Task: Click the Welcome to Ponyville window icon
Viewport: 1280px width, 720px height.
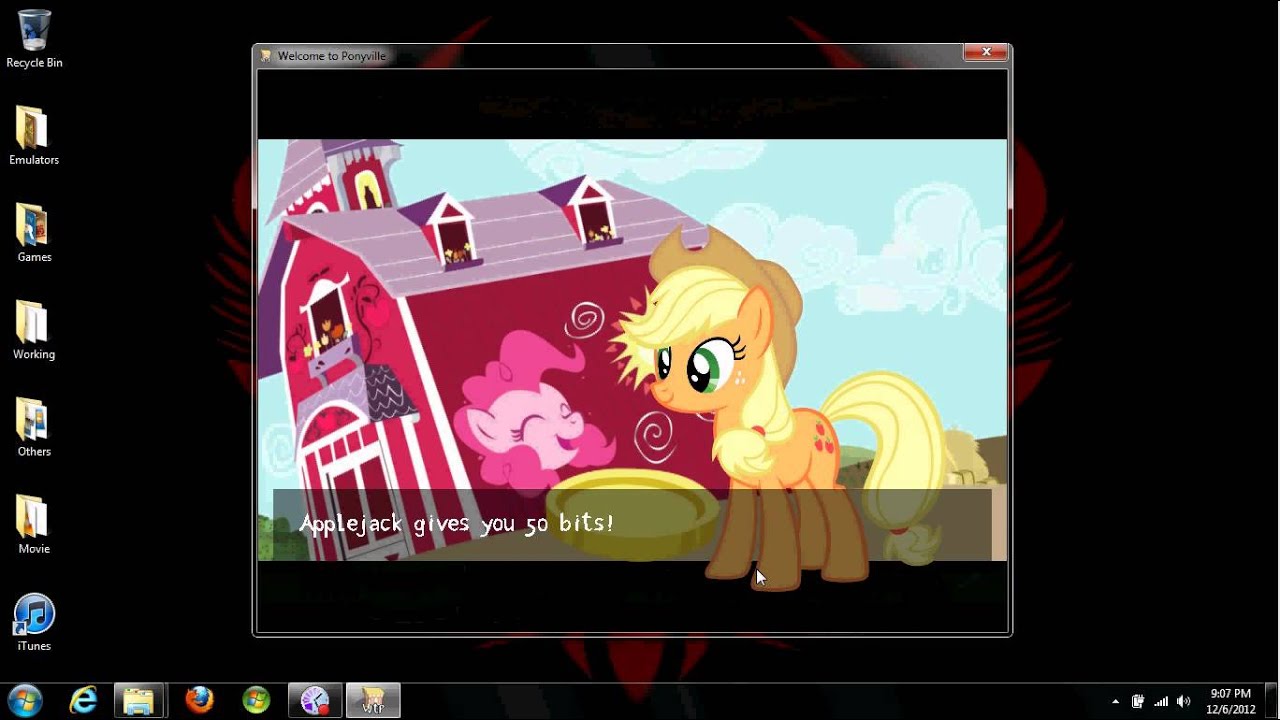Action: point(266,56)
